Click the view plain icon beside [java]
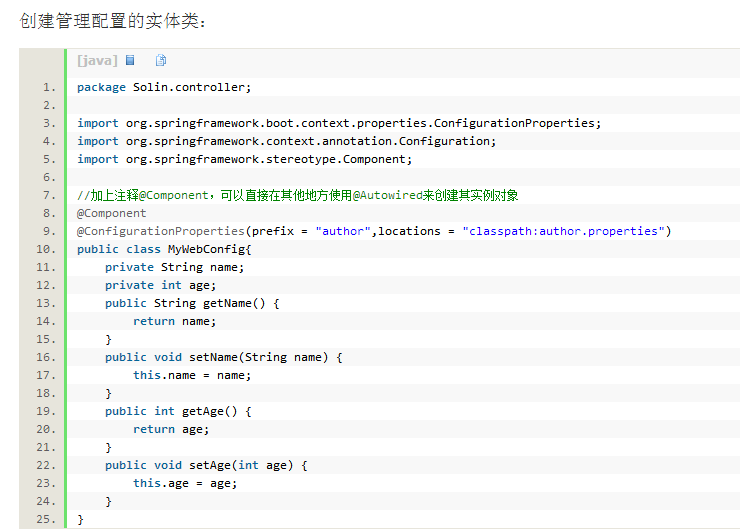740x531 pixels. pos(130,60)
